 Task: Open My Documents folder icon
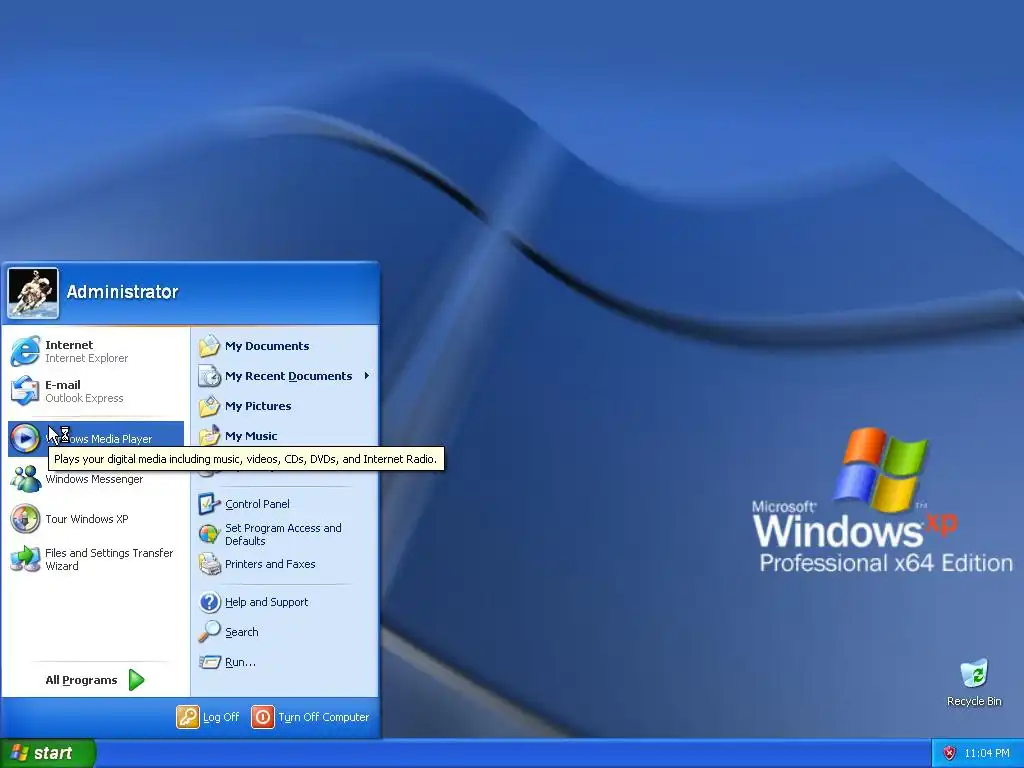coord(210,345)
